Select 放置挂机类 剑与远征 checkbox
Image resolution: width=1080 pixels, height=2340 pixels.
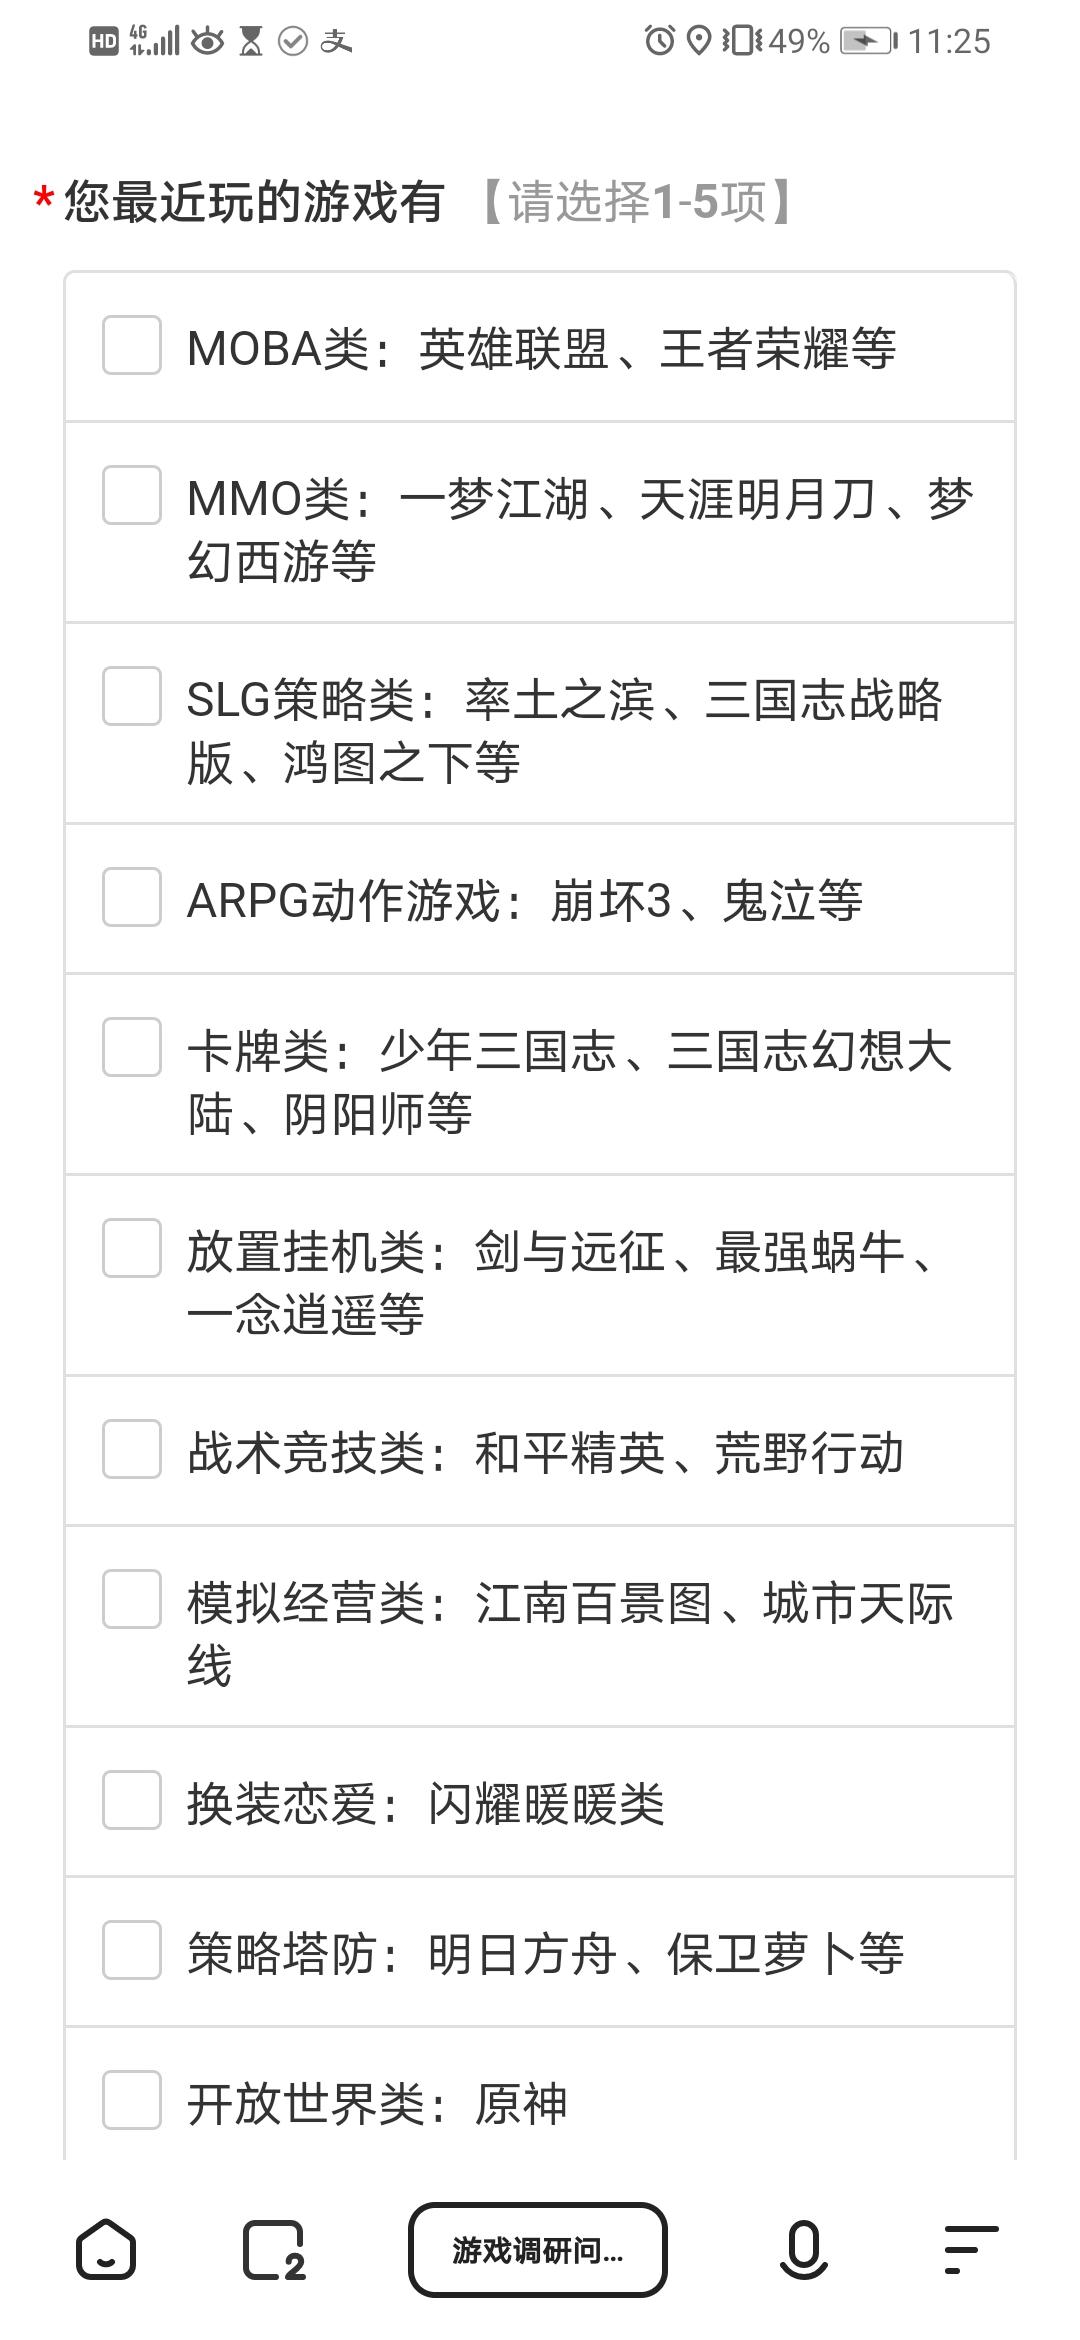pyautogui.click(x=132, y=1248)
